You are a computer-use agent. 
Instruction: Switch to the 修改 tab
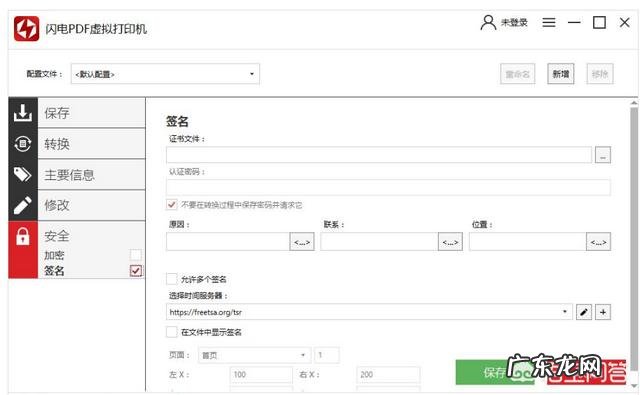(91, 205)
